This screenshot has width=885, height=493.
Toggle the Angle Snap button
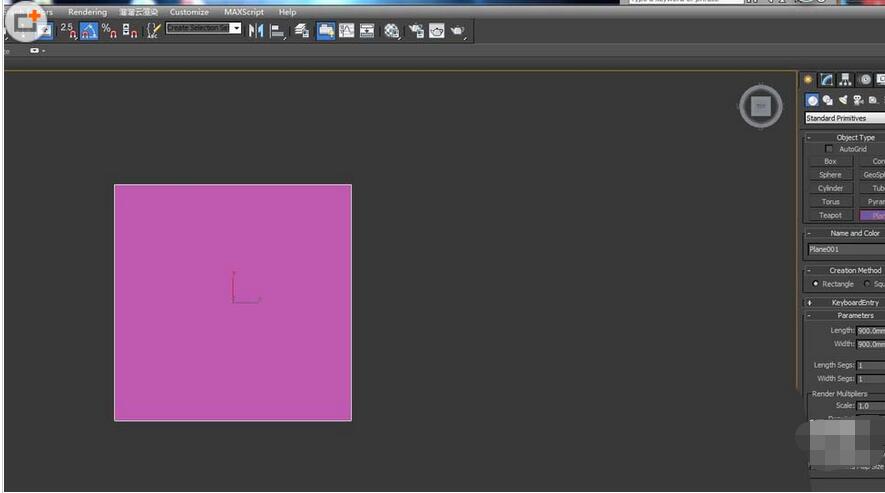pyautogui.click(x=89, y=30)
